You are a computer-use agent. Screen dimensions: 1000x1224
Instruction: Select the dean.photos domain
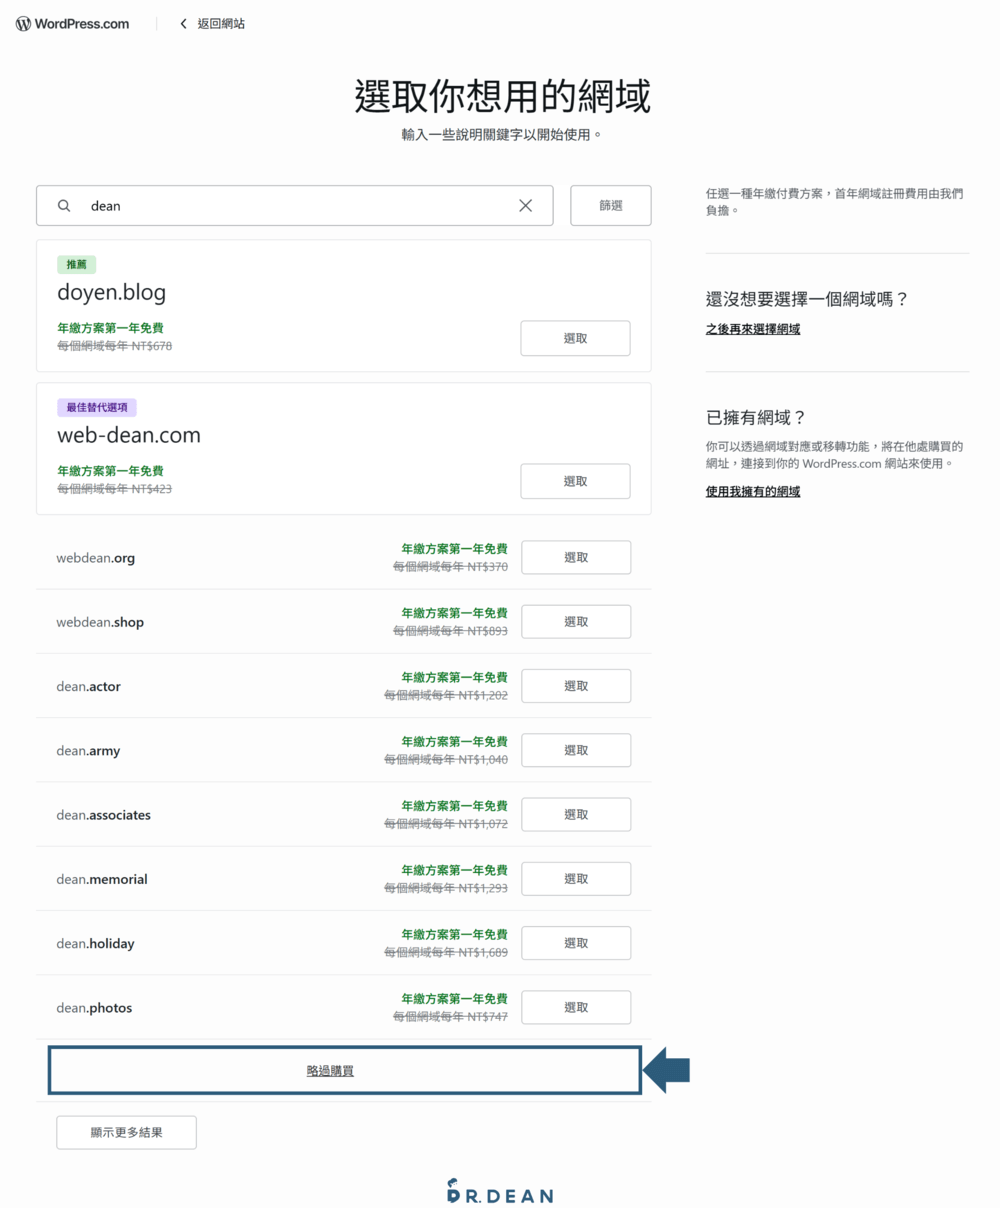575,1007
